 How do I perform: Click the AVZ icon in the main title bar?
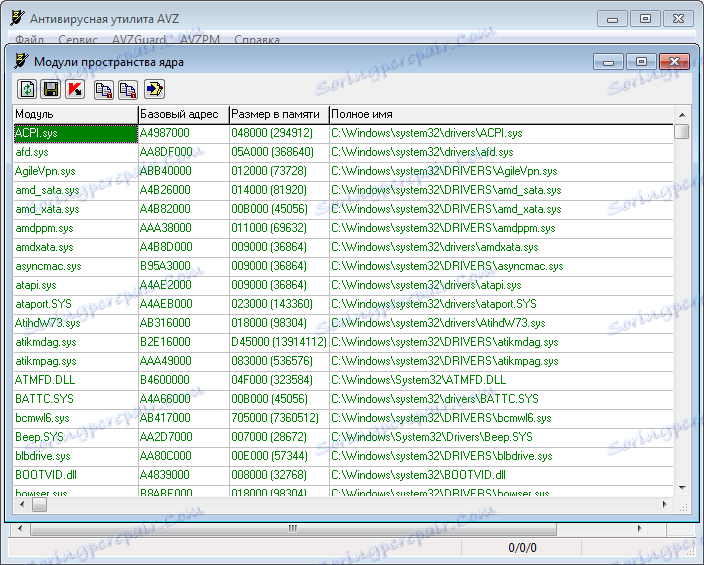[18, 18]
